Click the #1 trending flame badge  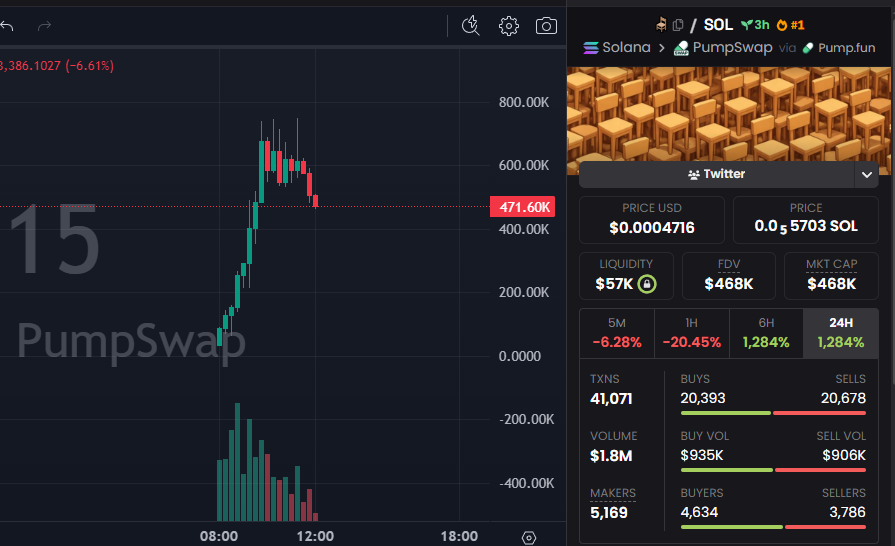(791, 25)
